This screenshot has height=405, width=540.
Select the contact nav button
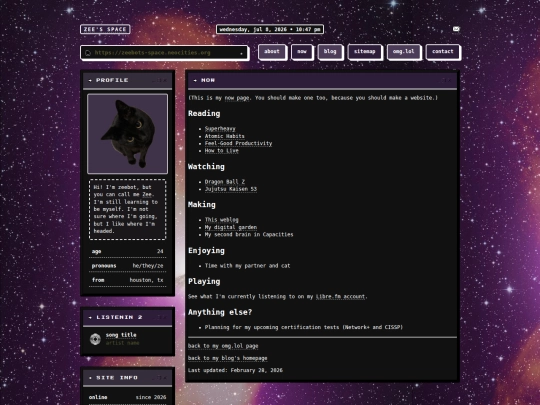pyautogui.click(x=443, y=52)
